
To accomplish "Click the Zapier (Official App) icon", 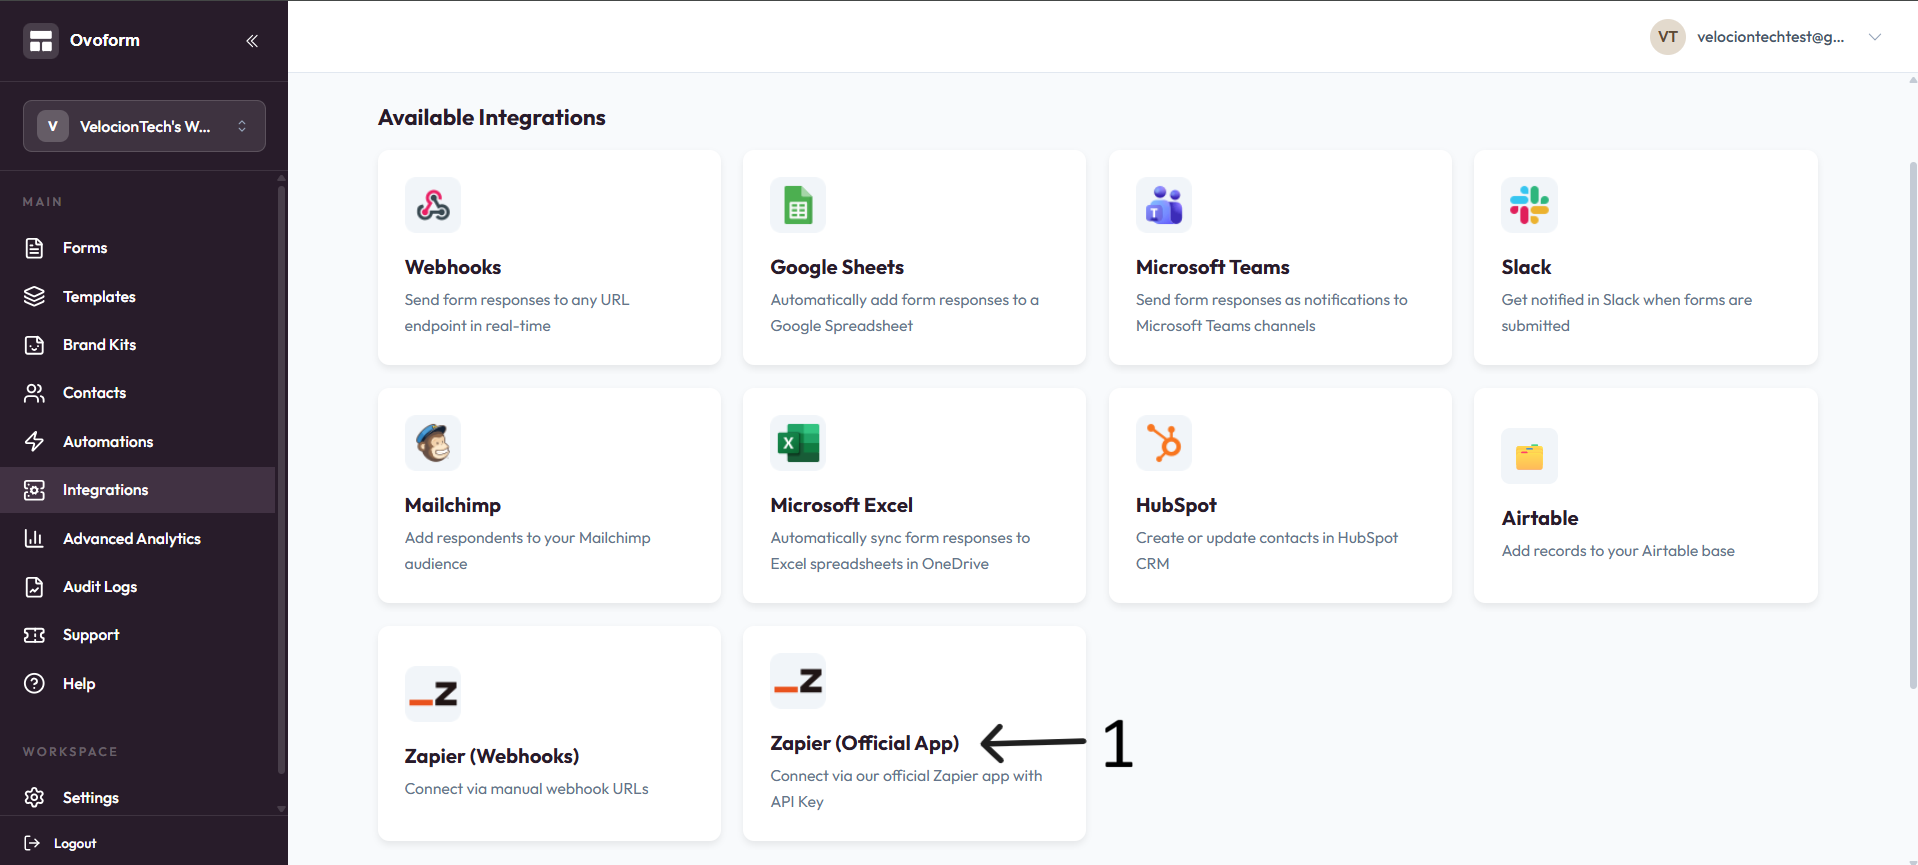I will click(798, 681).
